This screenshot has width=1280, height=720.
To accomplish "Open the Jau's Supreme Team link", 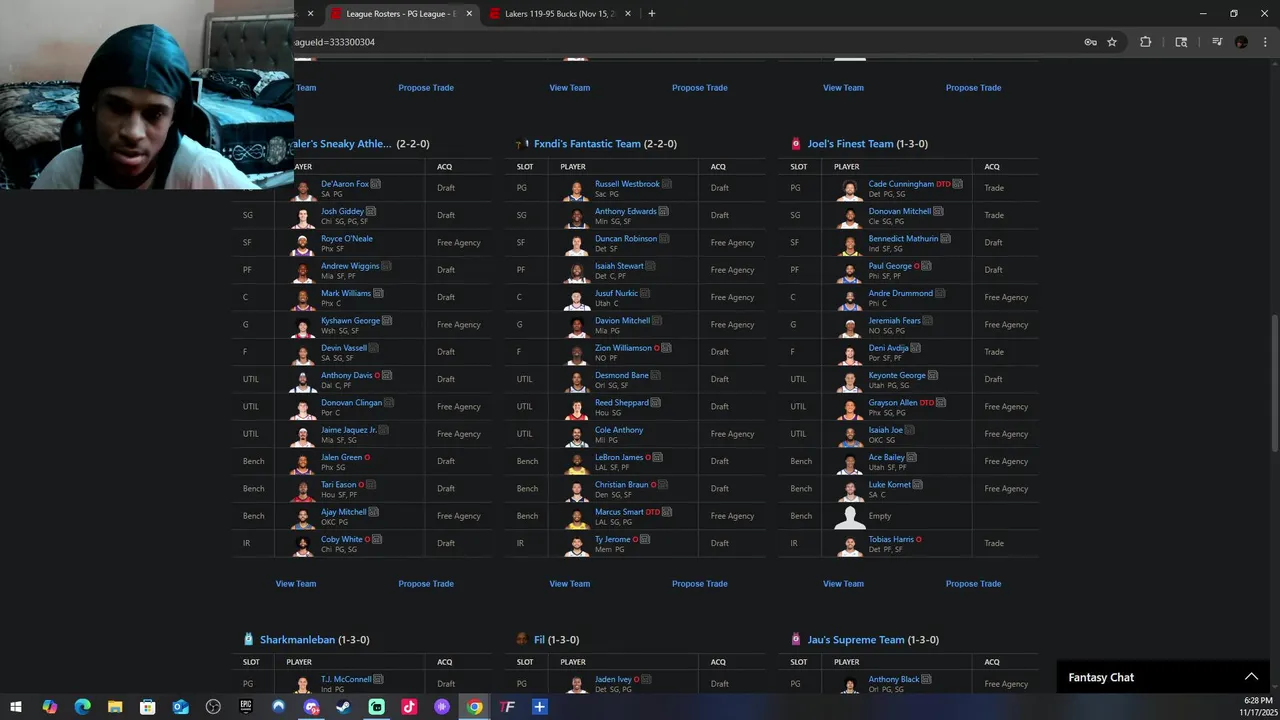I will coord(856,639).
